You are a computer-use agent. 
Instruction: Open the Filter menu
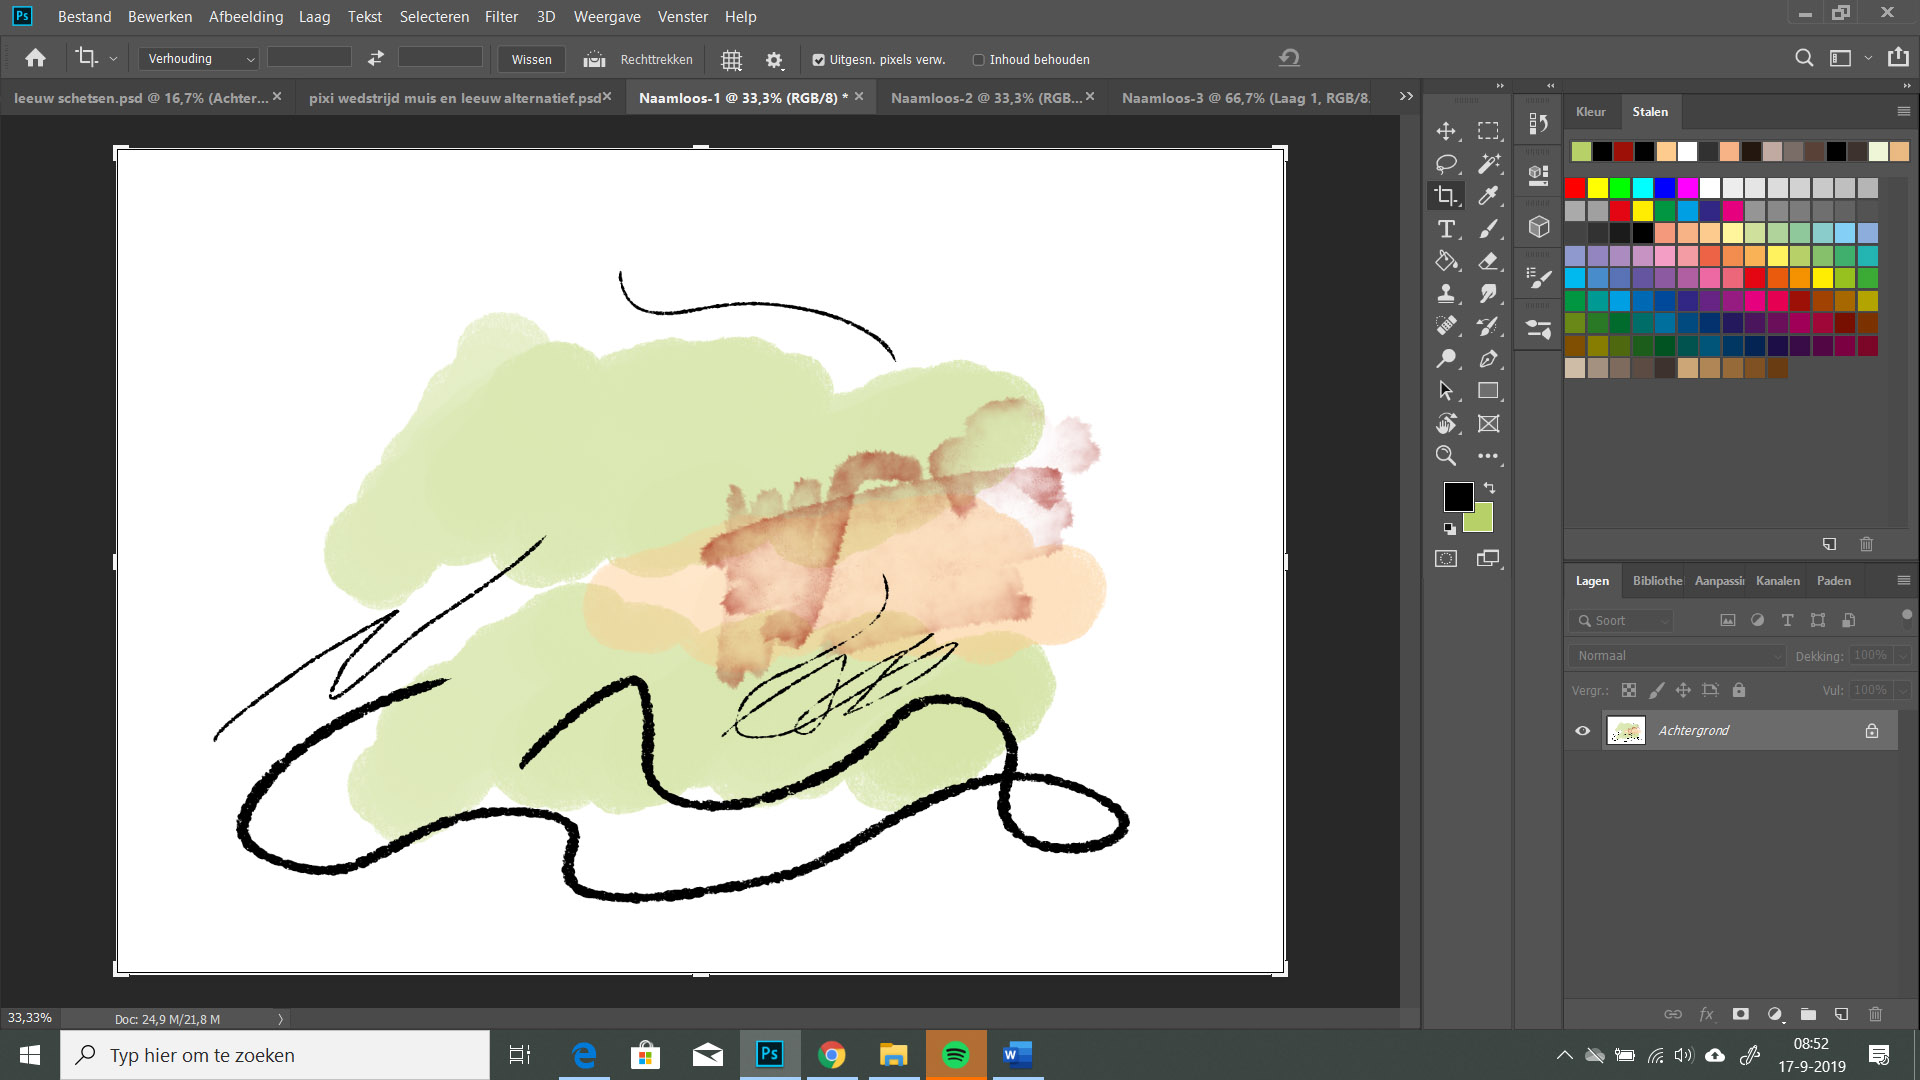(501, 16)
